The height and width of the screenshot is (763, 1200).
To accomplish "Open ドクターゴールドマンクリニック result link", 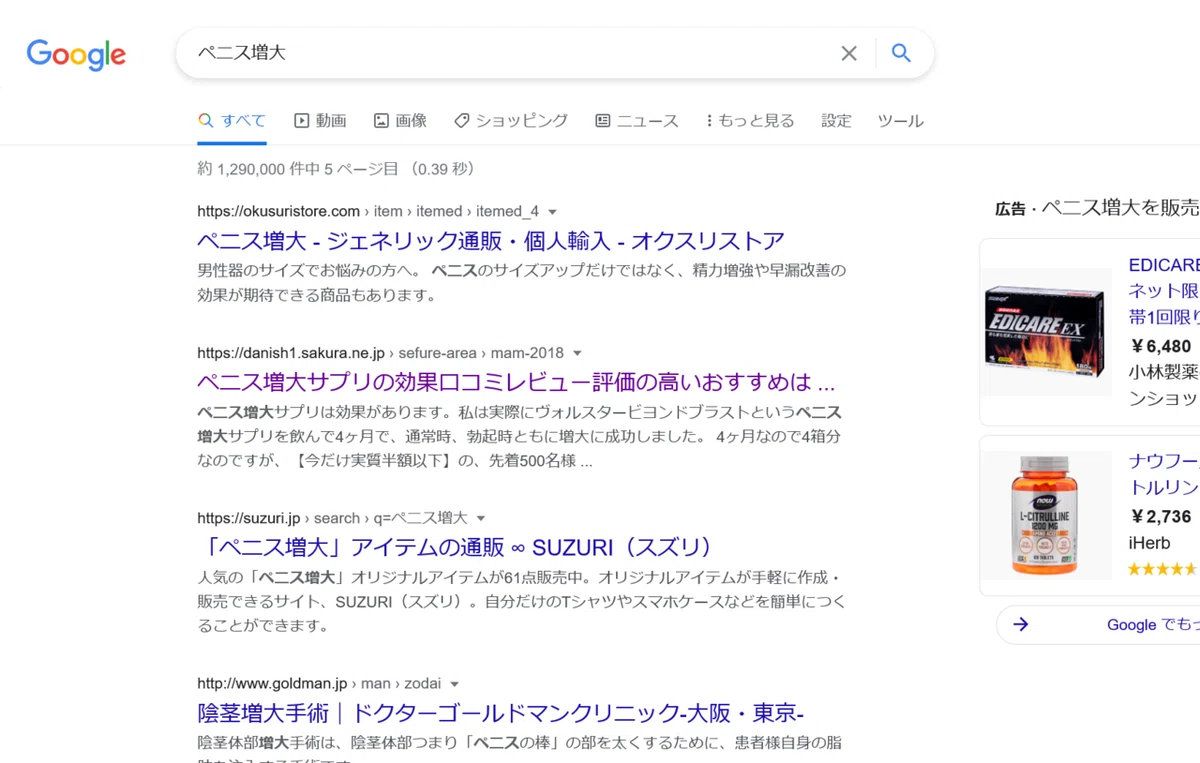I will pos(500,714).
